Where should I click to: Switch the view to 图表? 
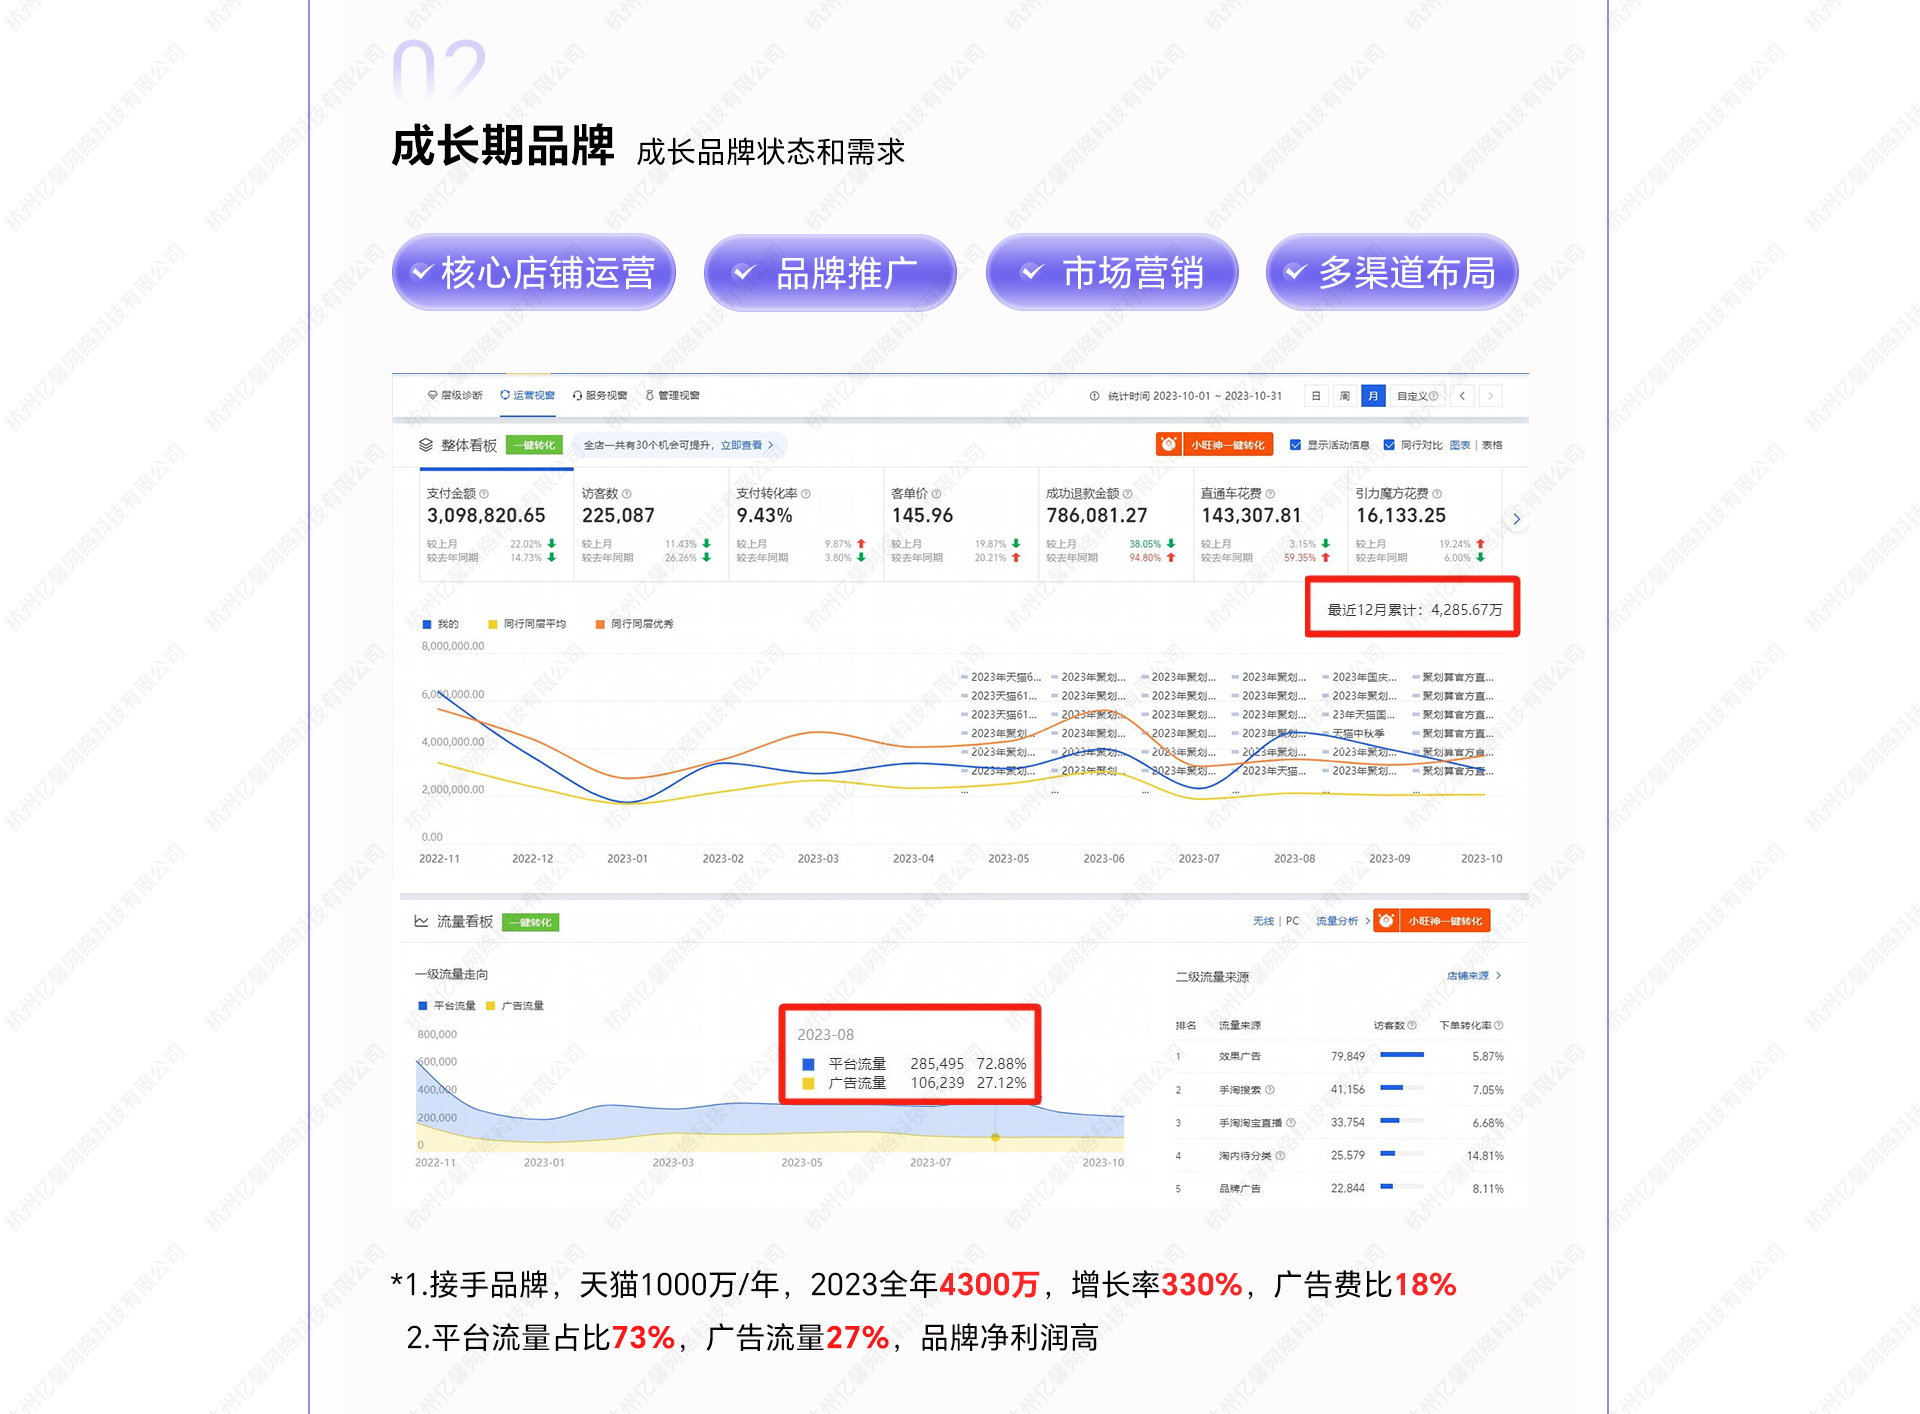tap(1460, 445)
